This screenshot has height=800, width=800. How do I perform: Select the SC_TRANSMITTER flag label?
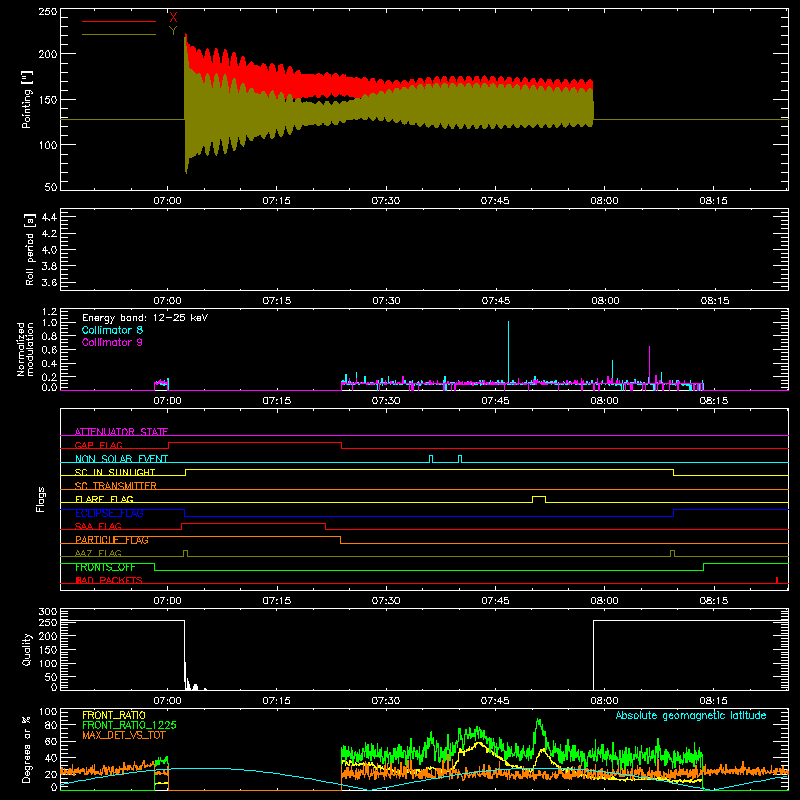(116, 486)
